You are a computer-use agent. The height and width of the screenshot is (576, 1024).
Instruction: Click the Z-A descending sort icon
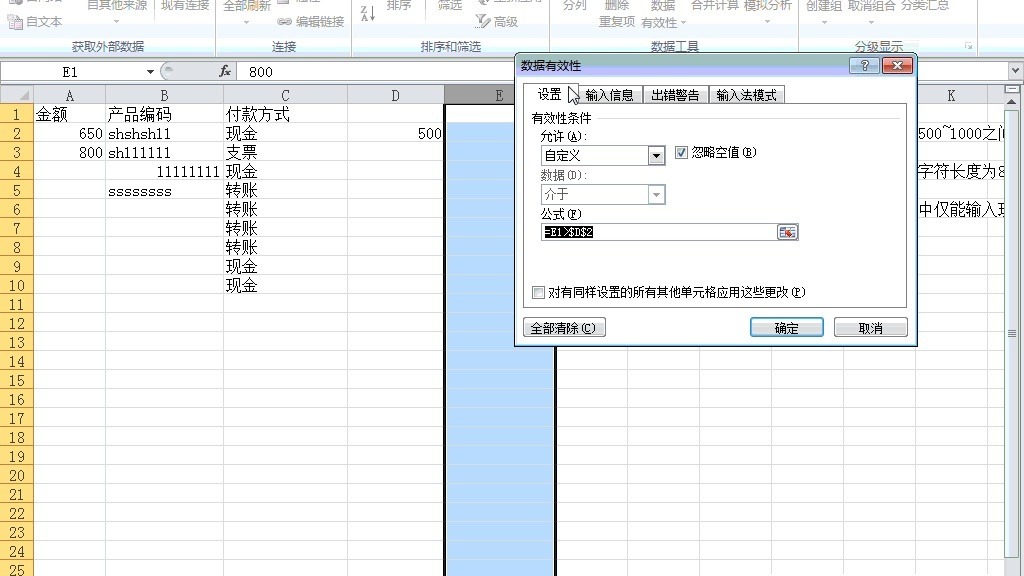[x=368, y=13]
